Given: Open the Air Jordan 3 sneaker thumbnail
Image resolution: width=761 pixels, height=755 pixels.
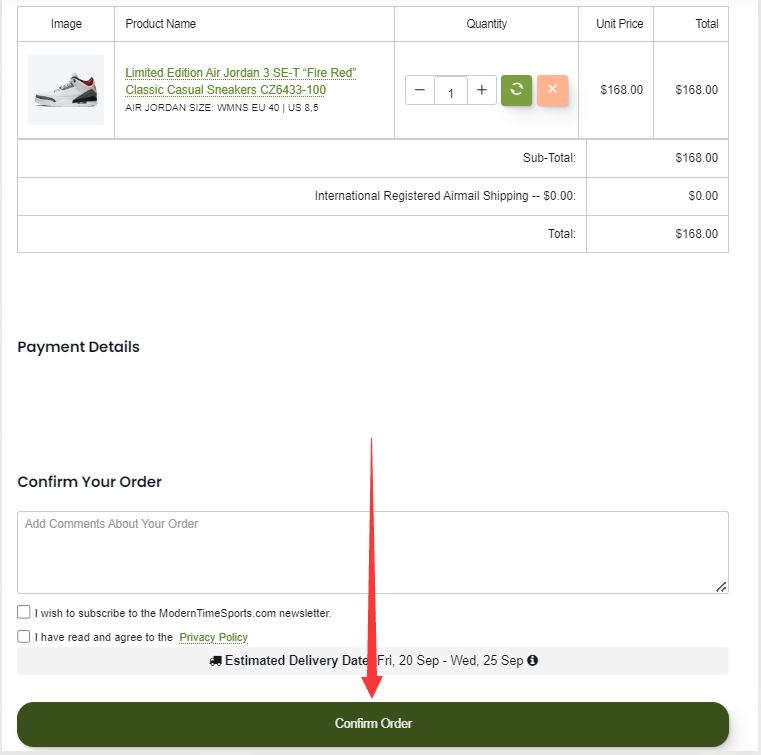Looking at the screenshot, I should click(x=66, y=90).
